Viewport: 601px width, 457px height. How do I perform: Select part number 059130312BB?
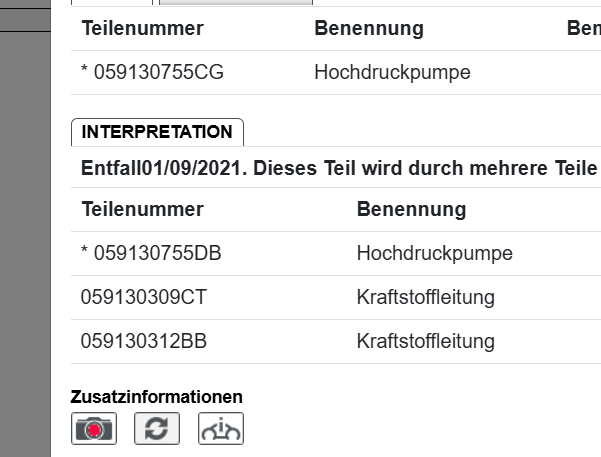(144, 342)
